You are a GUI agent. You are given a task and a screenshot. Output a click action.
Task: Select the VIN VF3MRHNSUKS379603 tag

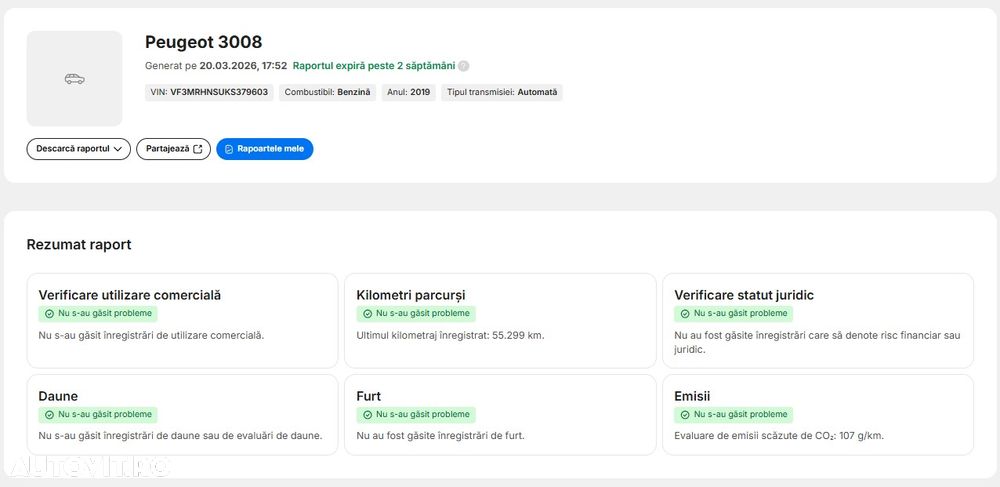tap(209, 92)
